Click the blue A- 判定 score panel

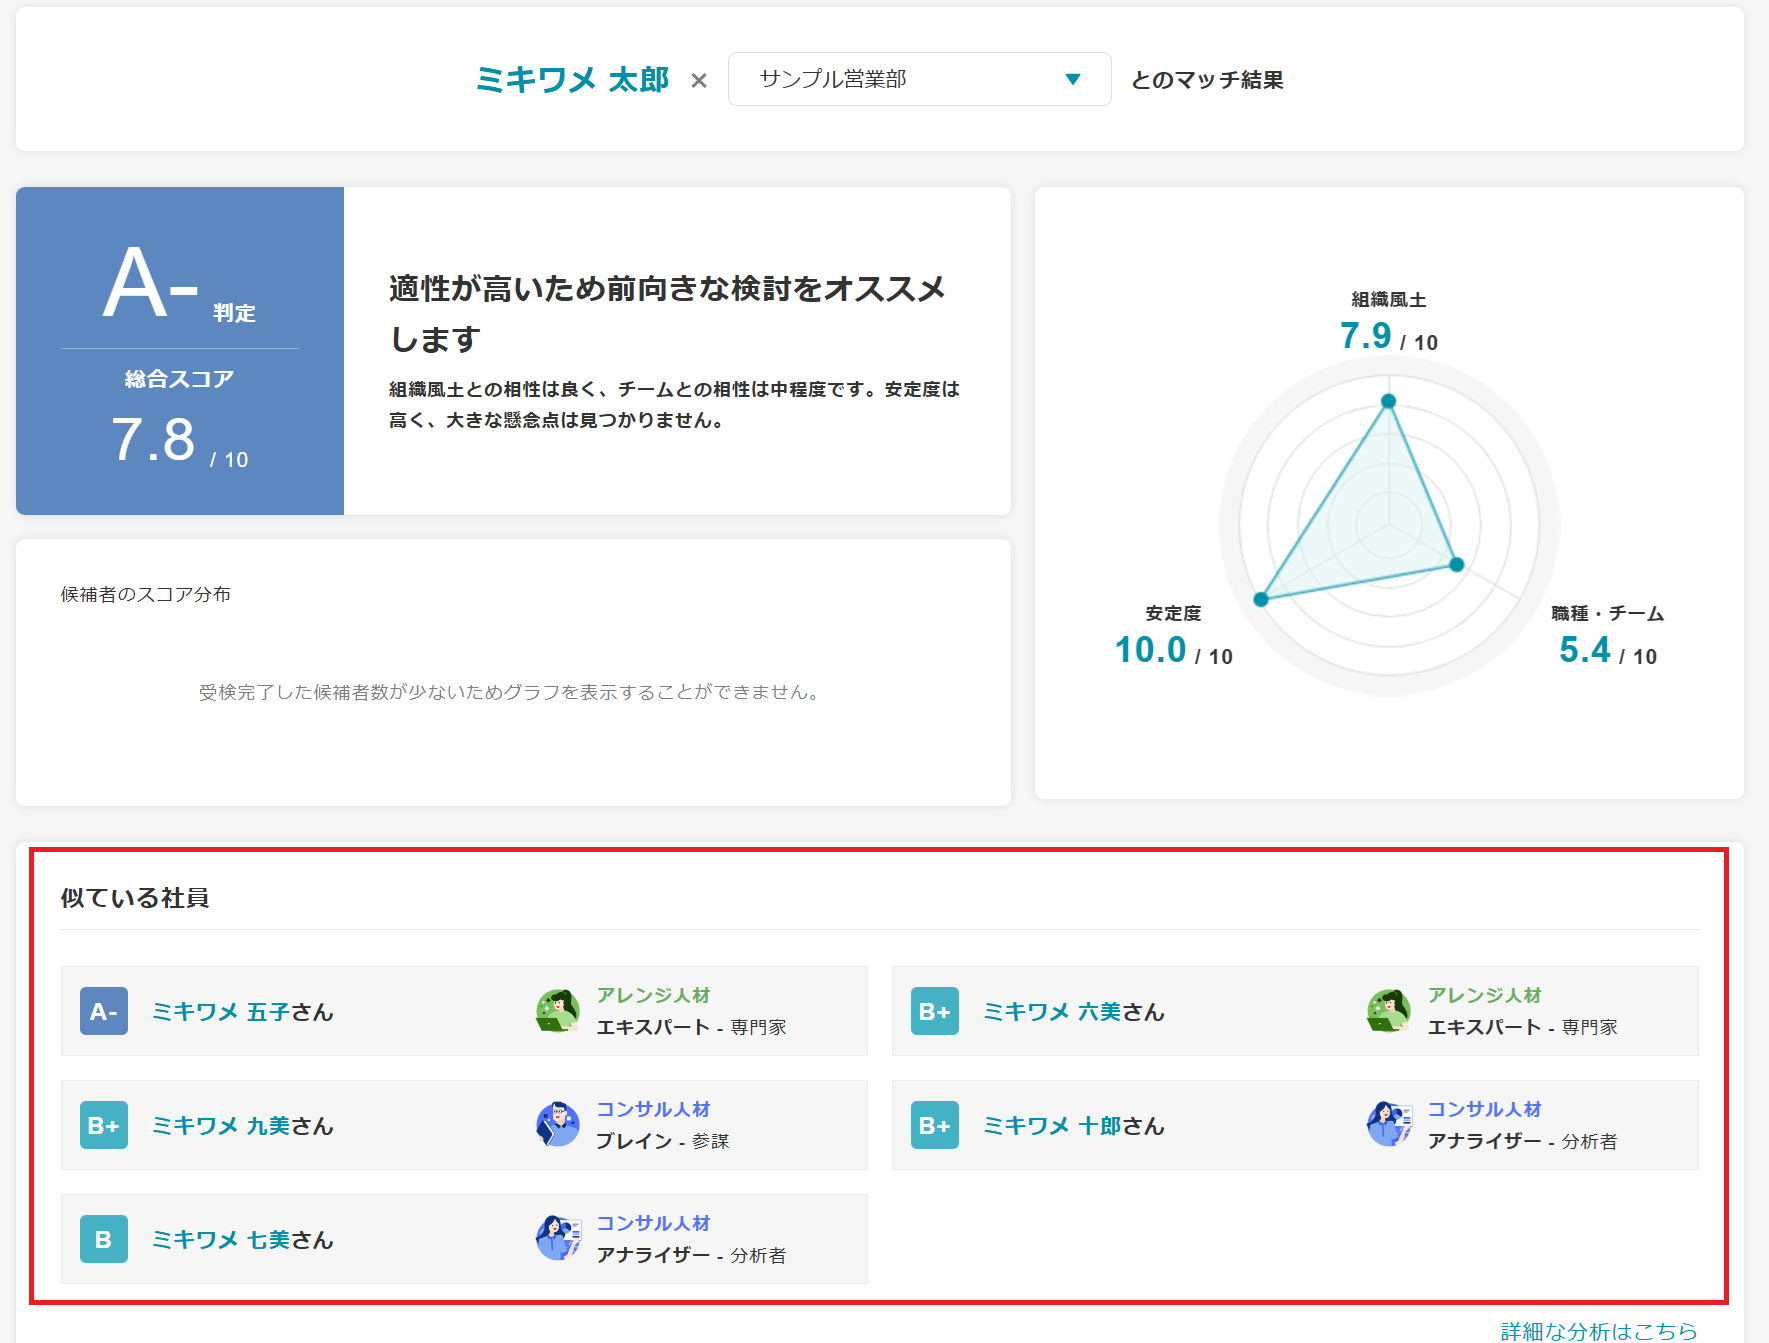180,351
